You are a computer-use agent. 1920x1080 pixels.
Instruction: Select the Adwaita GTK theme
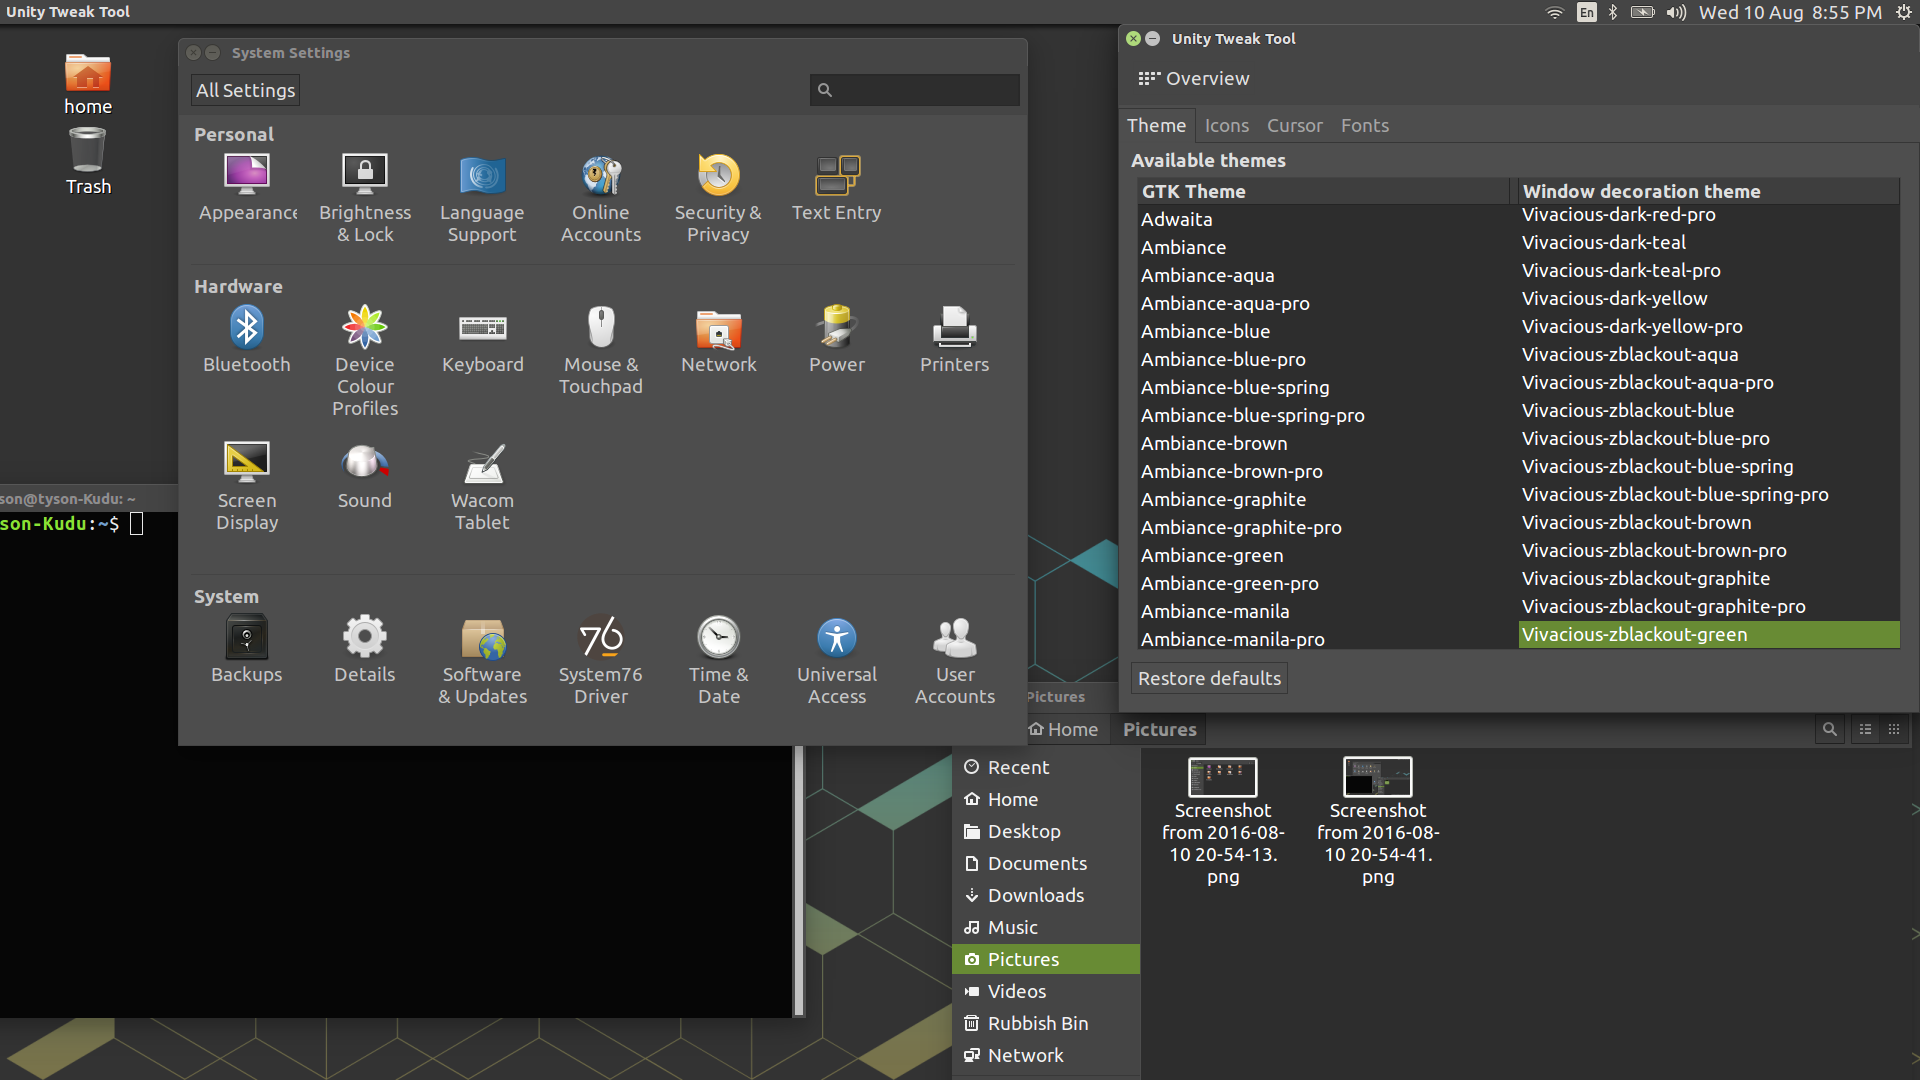pyautogui.click(x=1177, y=219)
